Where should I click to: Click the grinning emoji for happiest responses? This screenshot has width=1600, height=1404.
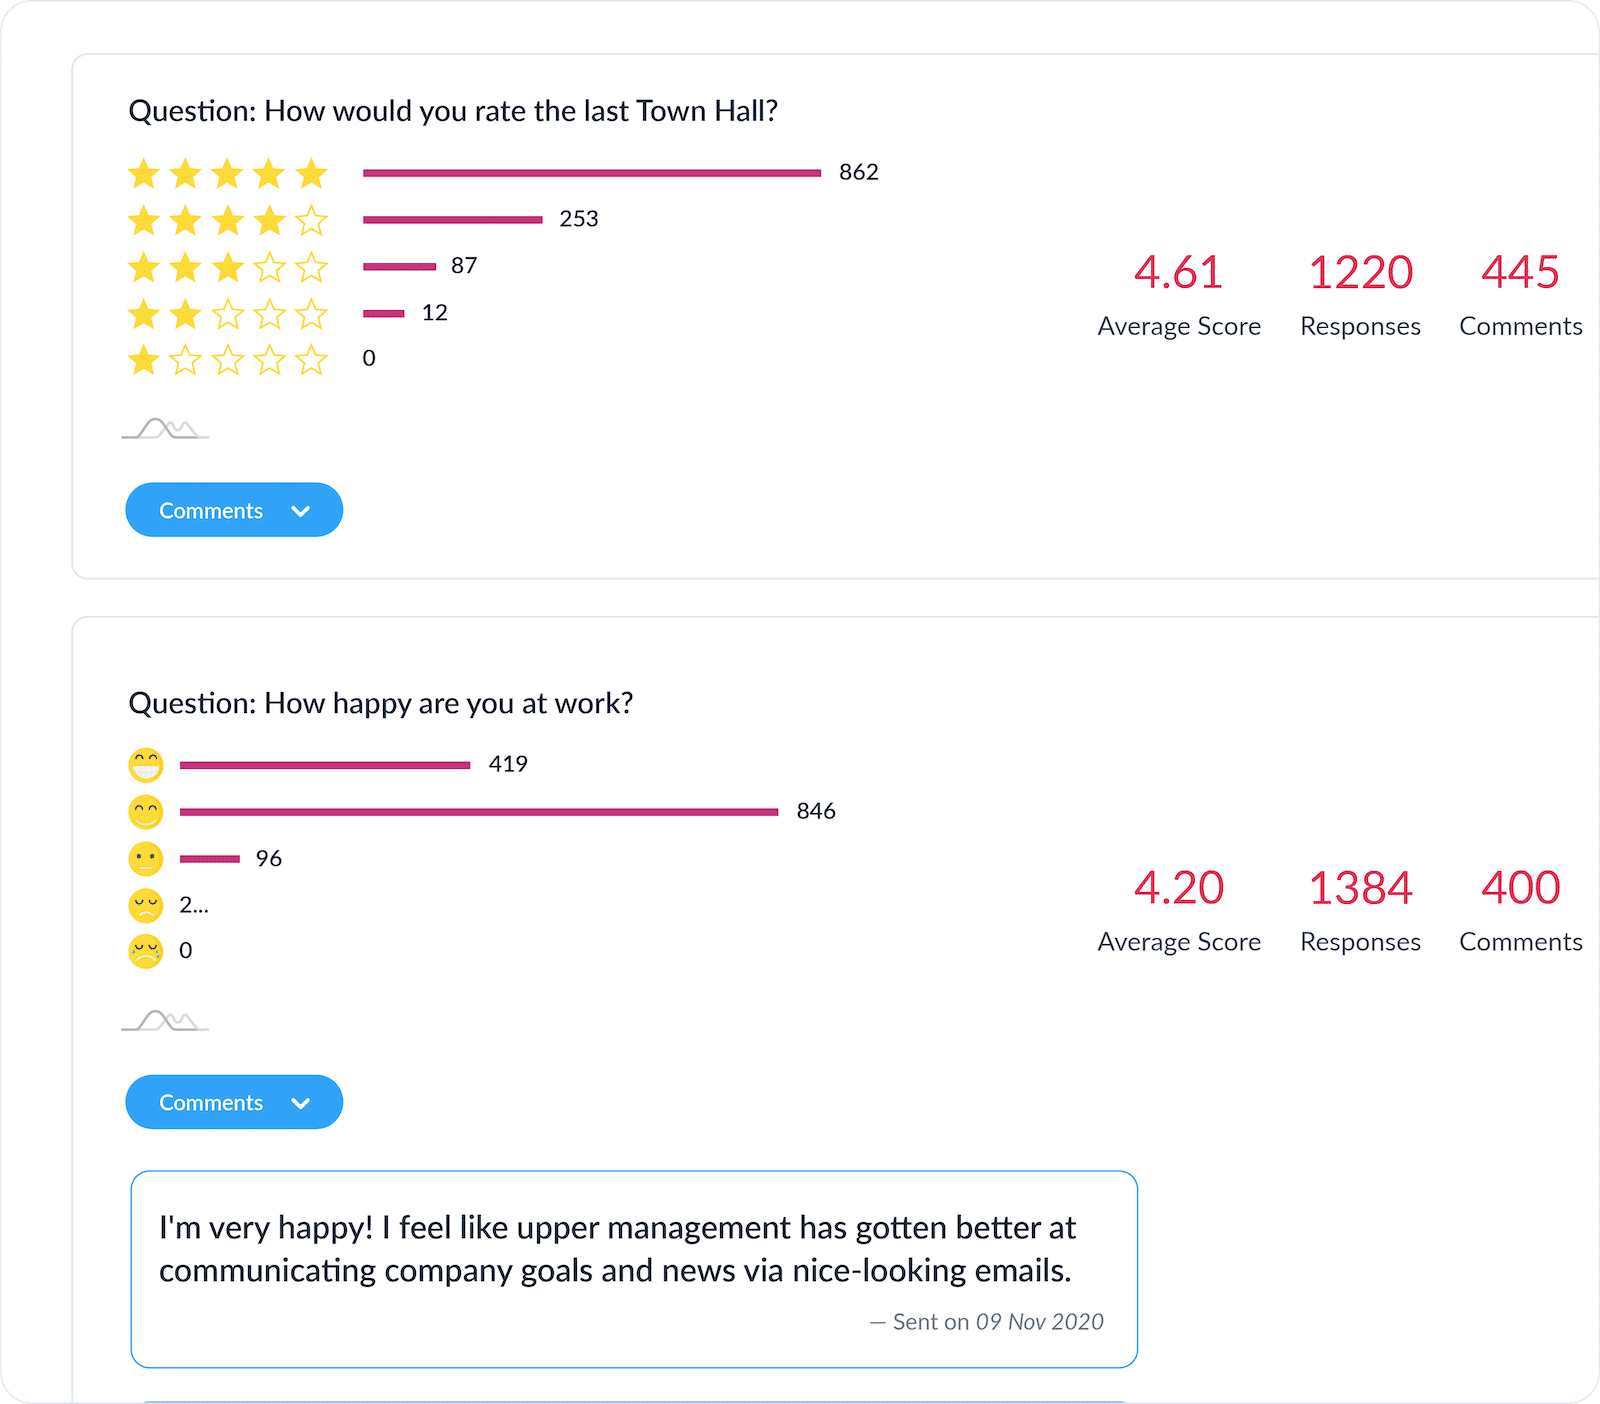pyautogui.click(x=146, y=764)
